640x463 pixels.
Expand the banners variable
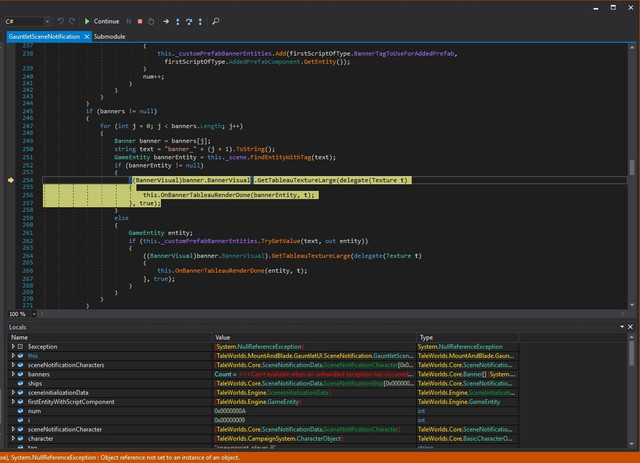pyautogui.click(x=13, y=374)
